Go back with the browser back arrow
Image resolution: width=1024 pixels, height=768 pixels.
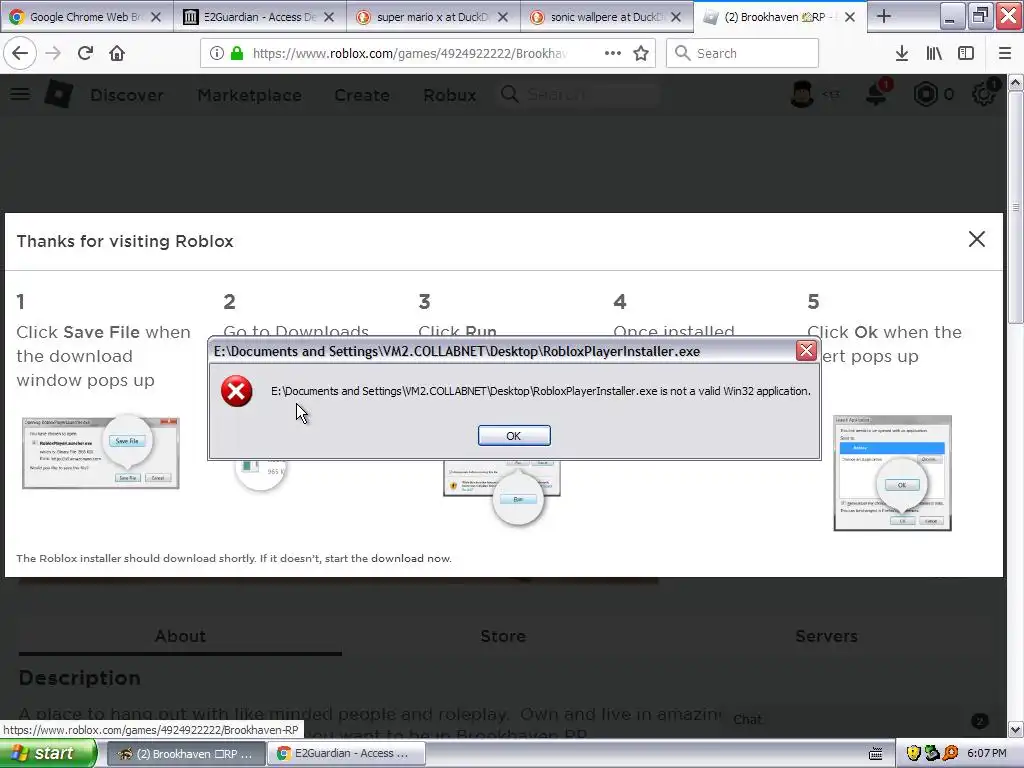pyautogui.click(x=20, y=53)
